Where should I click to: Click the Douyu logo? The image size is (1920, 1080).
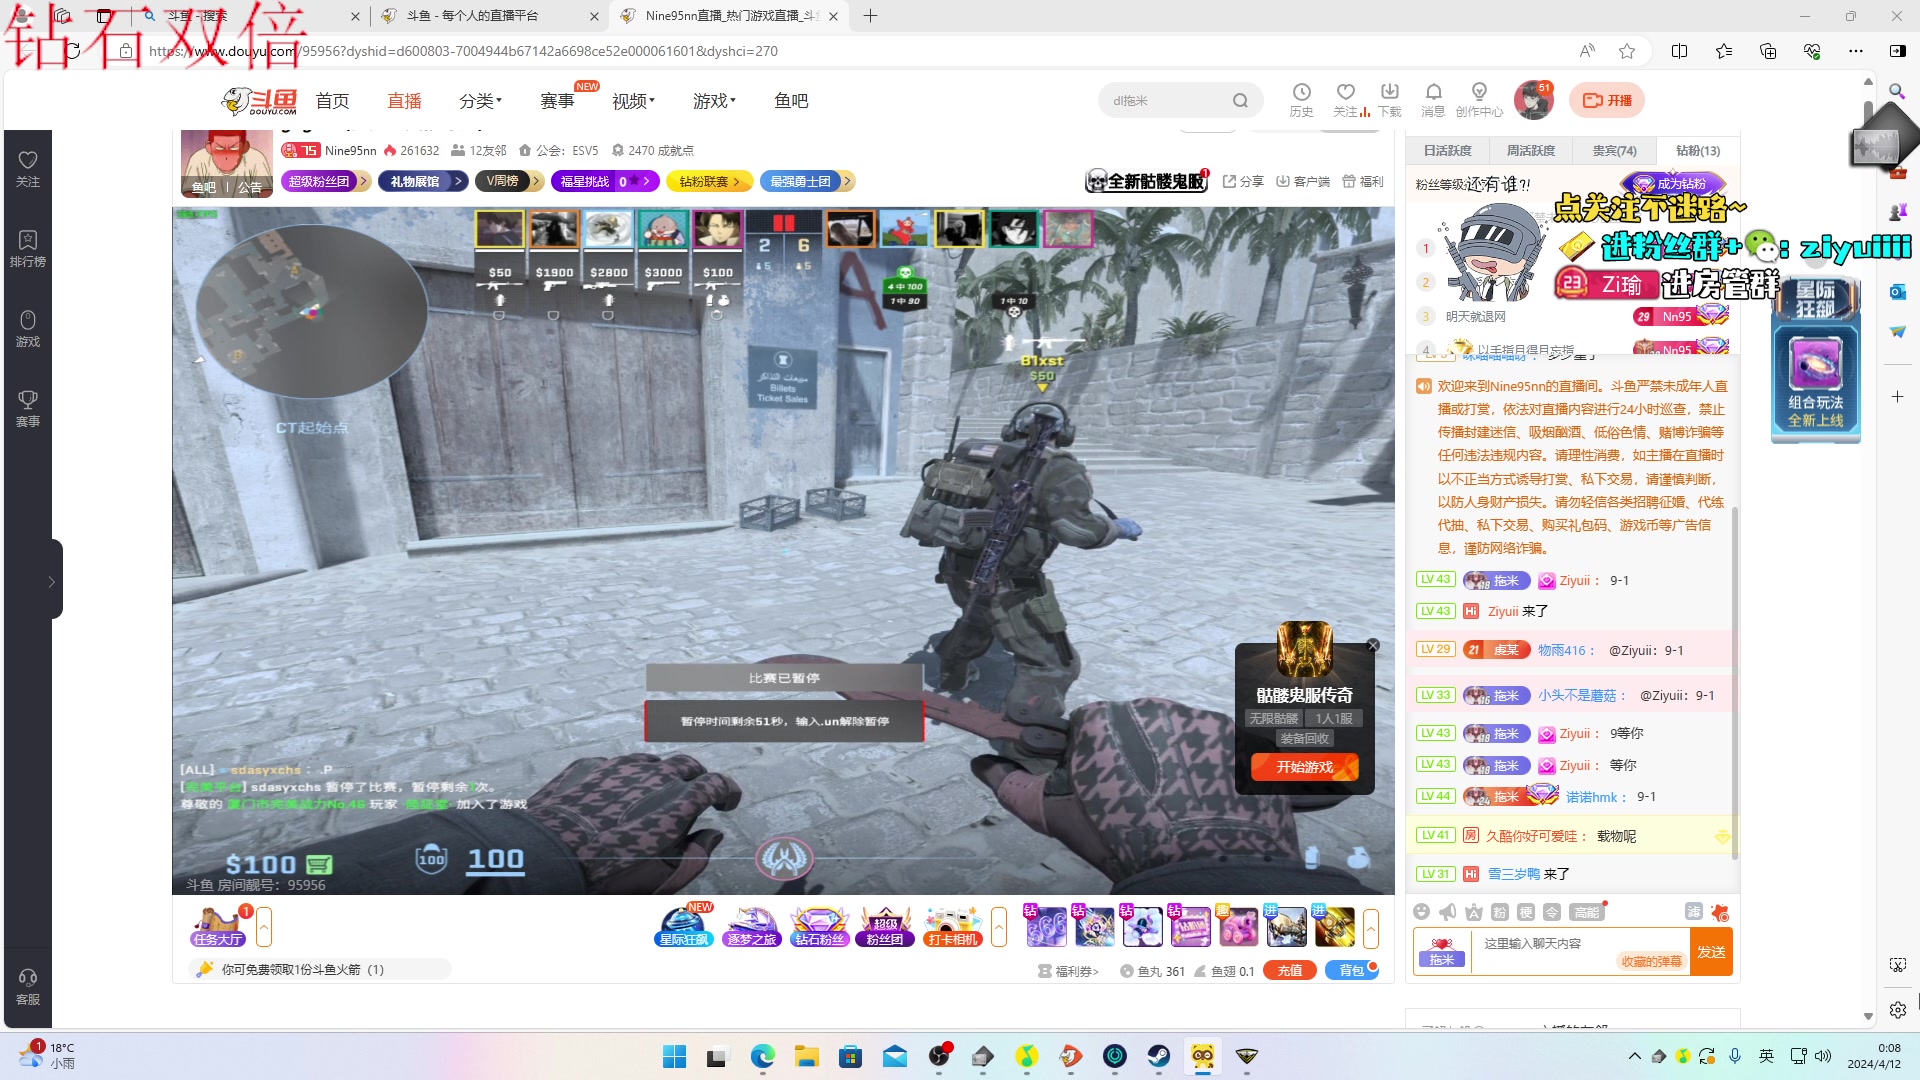pyautogui.click(x=259, y=101)
